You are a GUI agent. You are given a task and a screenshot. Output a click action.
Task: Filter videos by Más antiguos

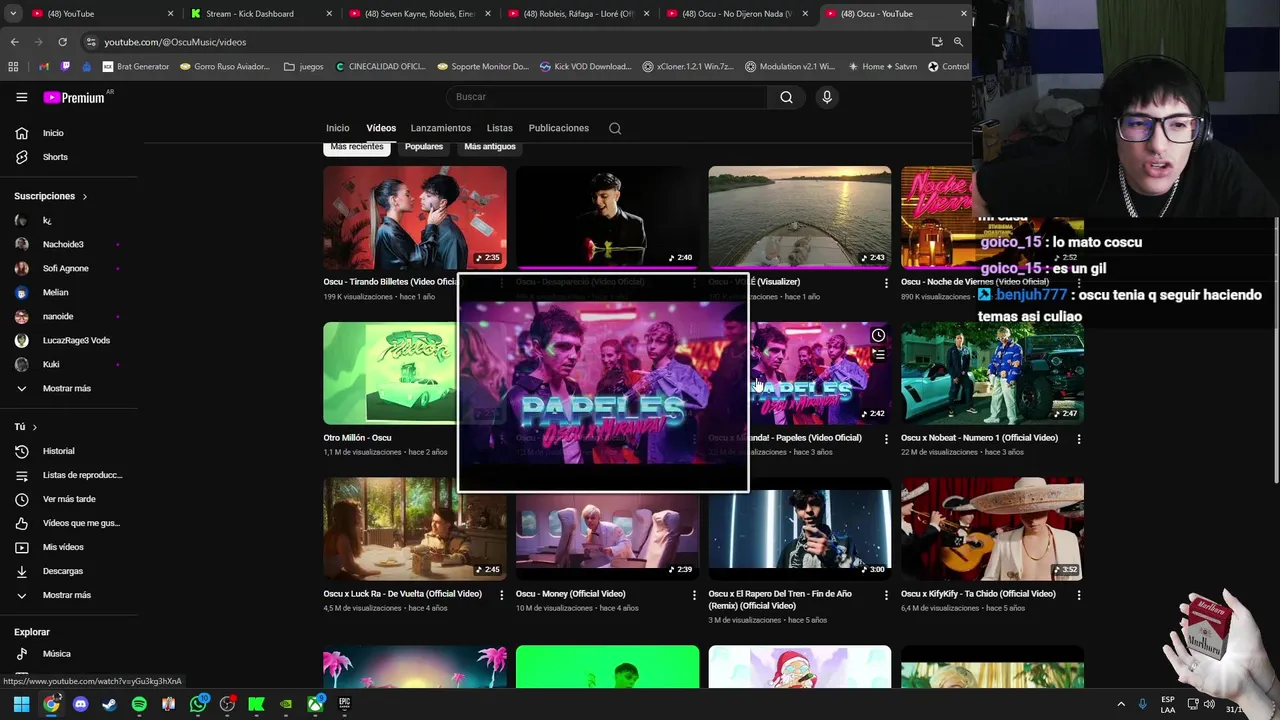coord(490,147)
